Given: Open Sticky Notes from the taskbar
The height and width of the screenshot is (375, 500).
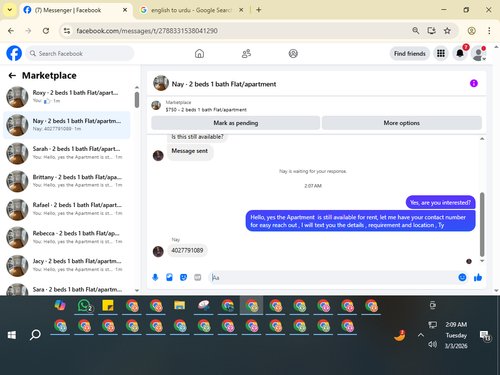Looking at the screenshot, I should (x=108, y=306).
